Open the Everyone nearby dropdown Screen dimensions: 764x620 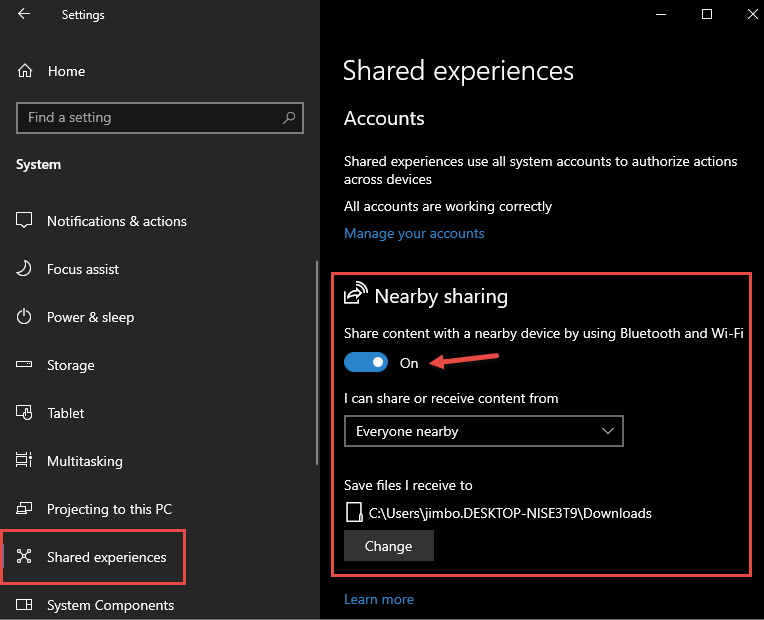tap(483, 431)
